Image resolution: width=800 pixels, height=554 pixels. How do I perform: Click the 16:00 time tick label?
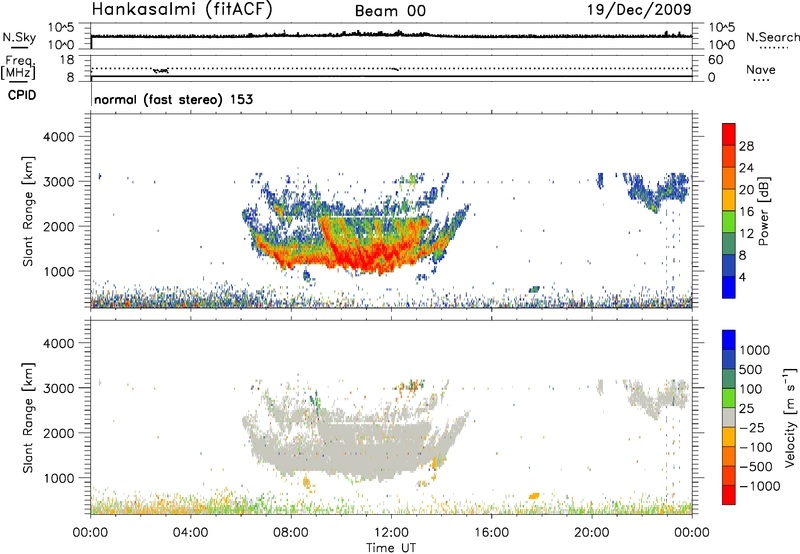491,533
